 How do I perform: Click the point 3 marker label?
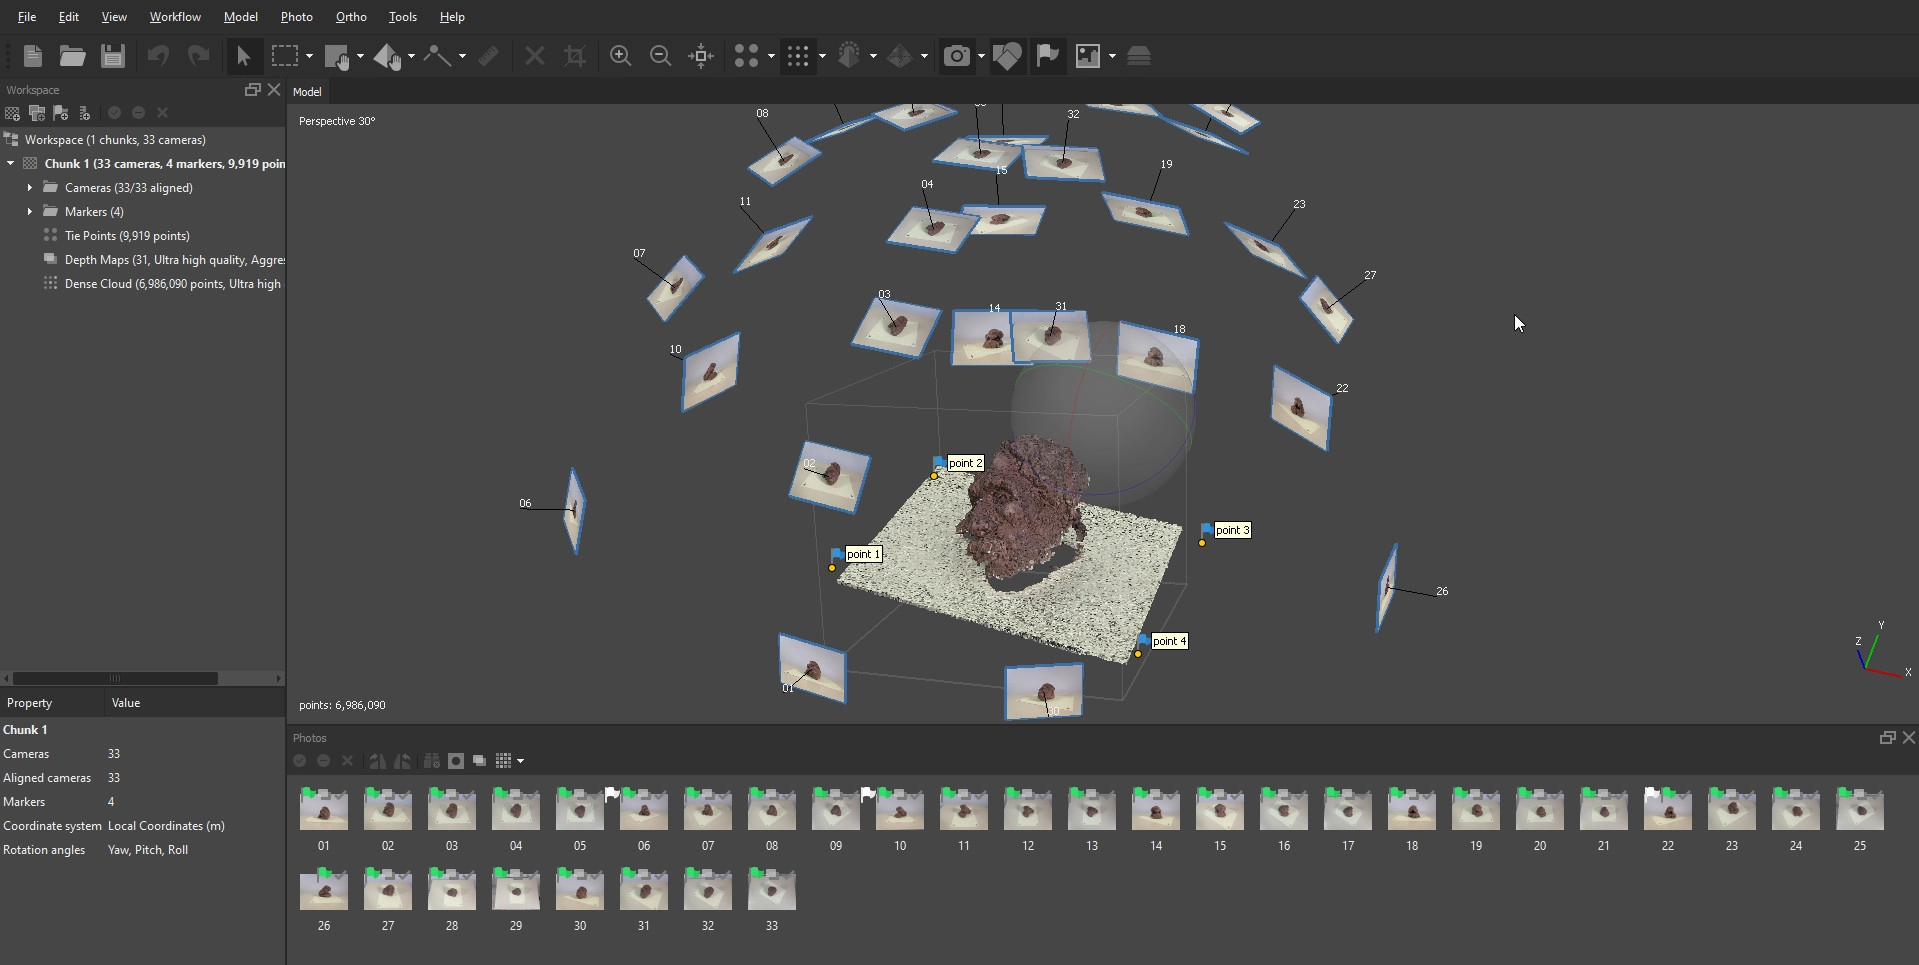coord(1232,530)
